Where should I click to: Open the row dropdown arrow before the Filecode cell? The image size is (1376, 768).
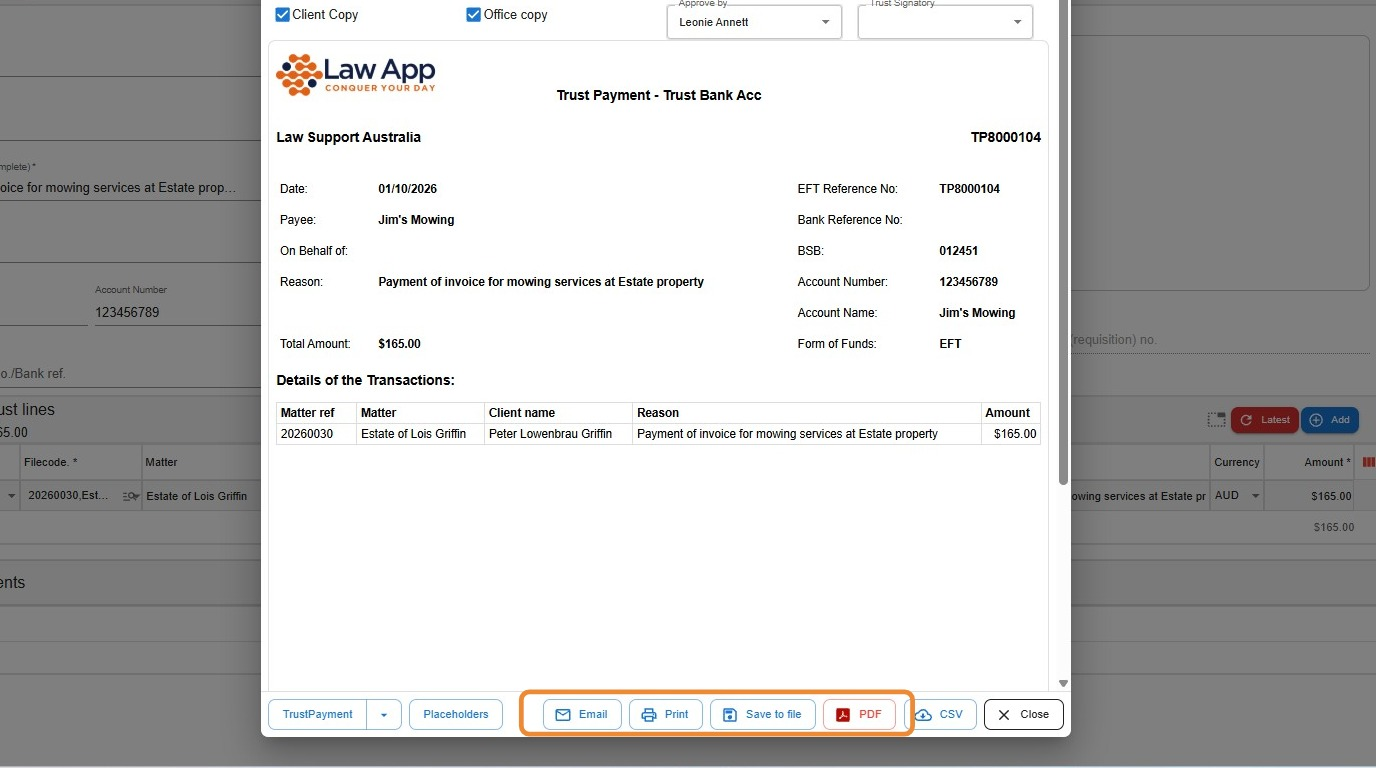point(11,496)
